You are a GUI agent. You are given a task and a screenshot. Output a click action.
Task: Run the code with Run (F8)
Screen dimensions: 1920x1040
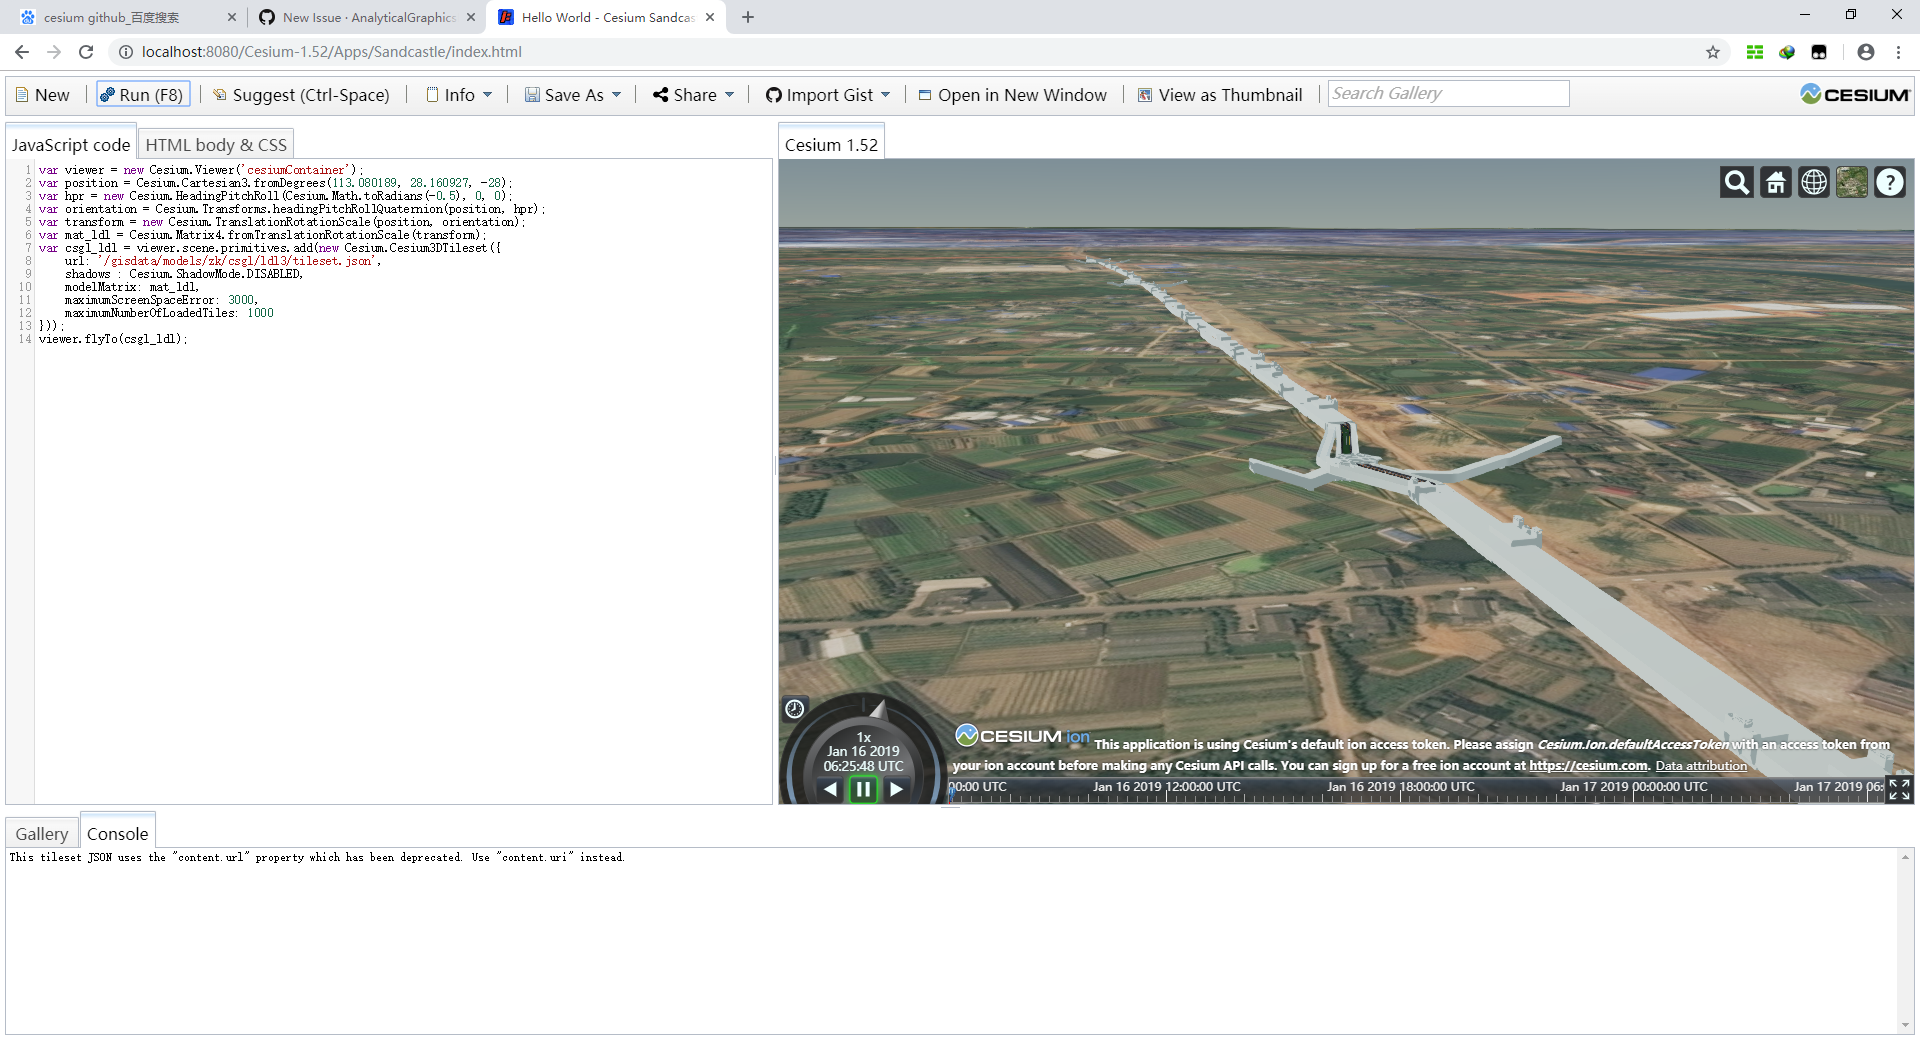point(141,95)
